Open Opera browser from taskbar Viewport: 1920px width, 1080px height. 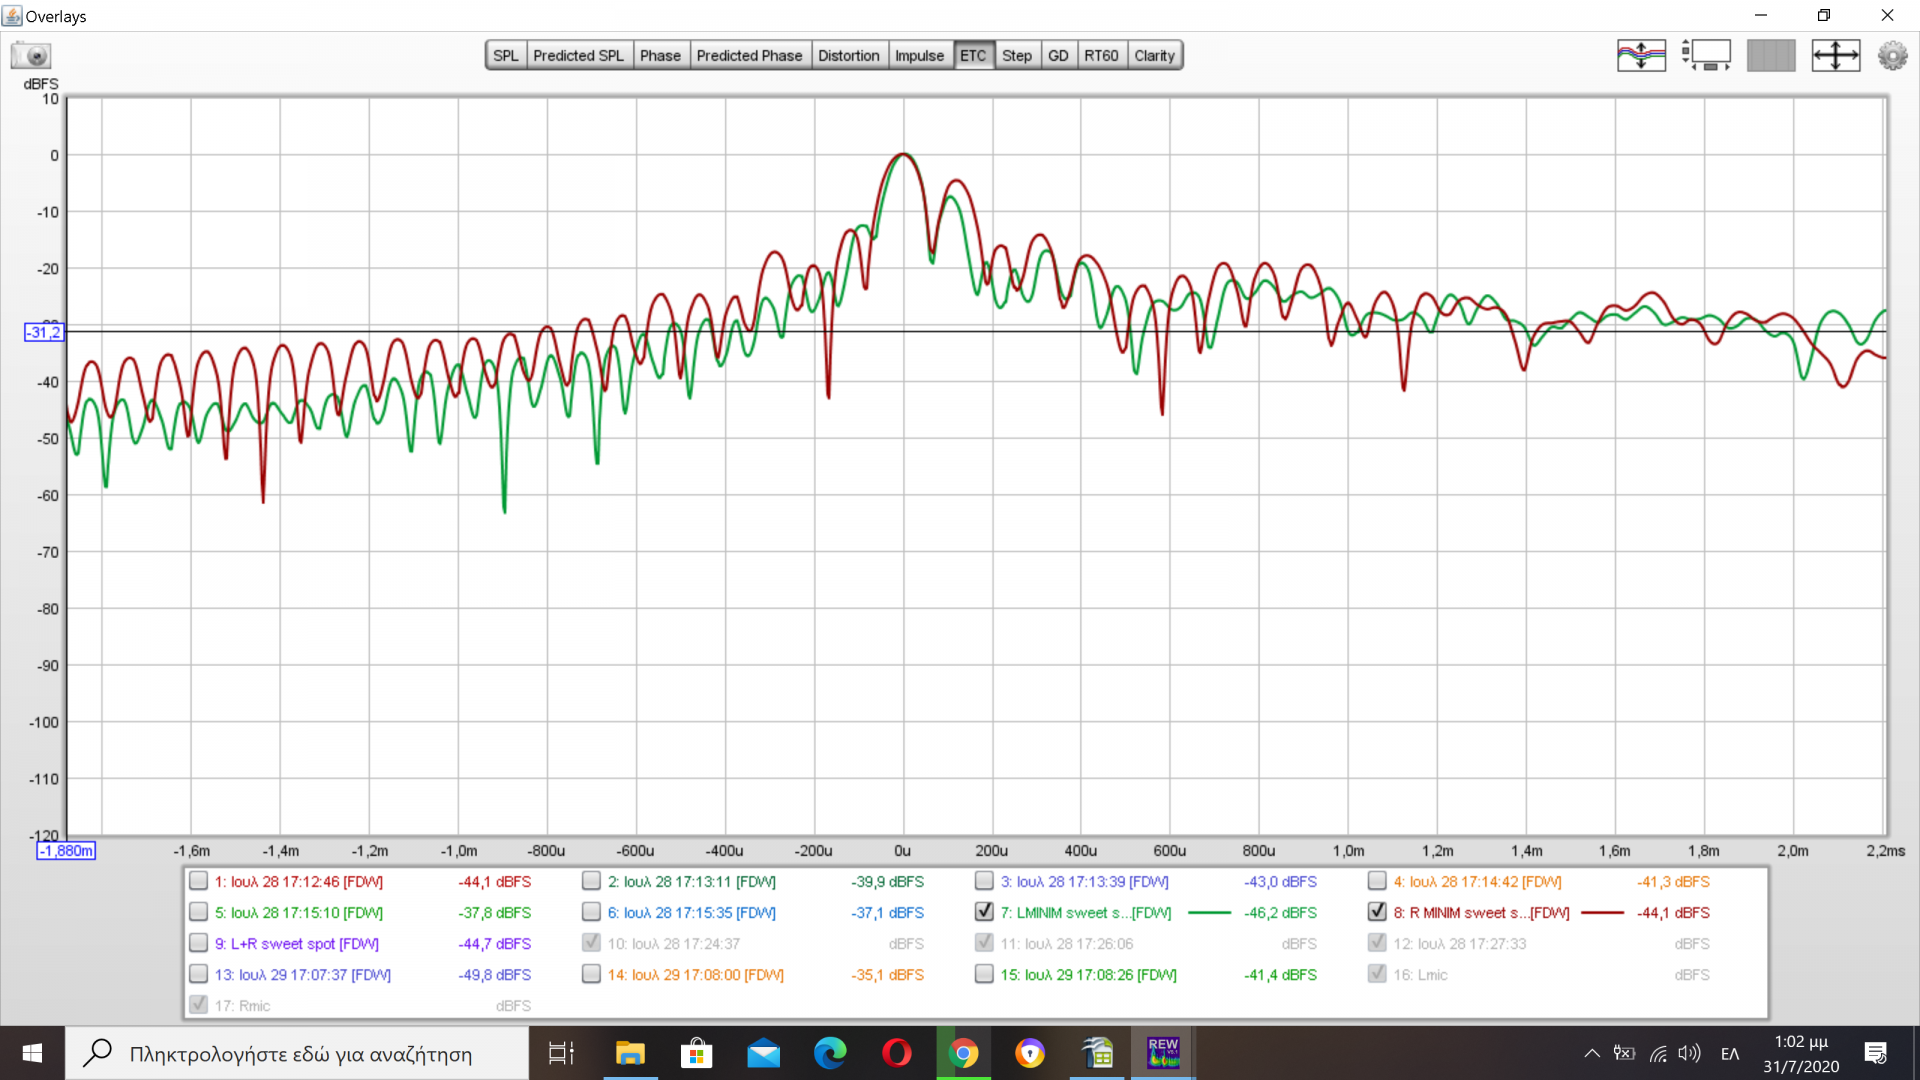coord(897,1053)
